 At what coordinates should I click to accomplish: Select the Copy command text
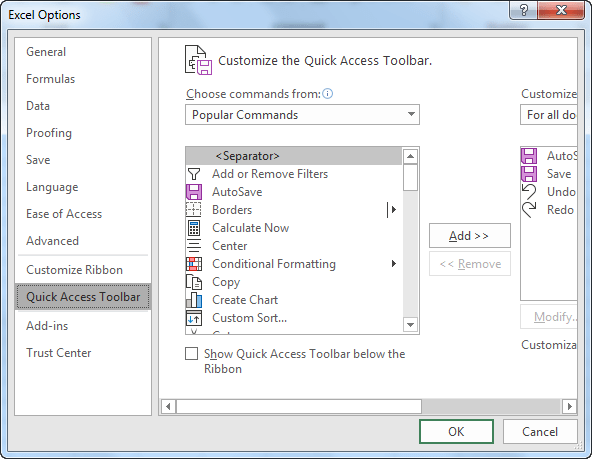point(226,282)
